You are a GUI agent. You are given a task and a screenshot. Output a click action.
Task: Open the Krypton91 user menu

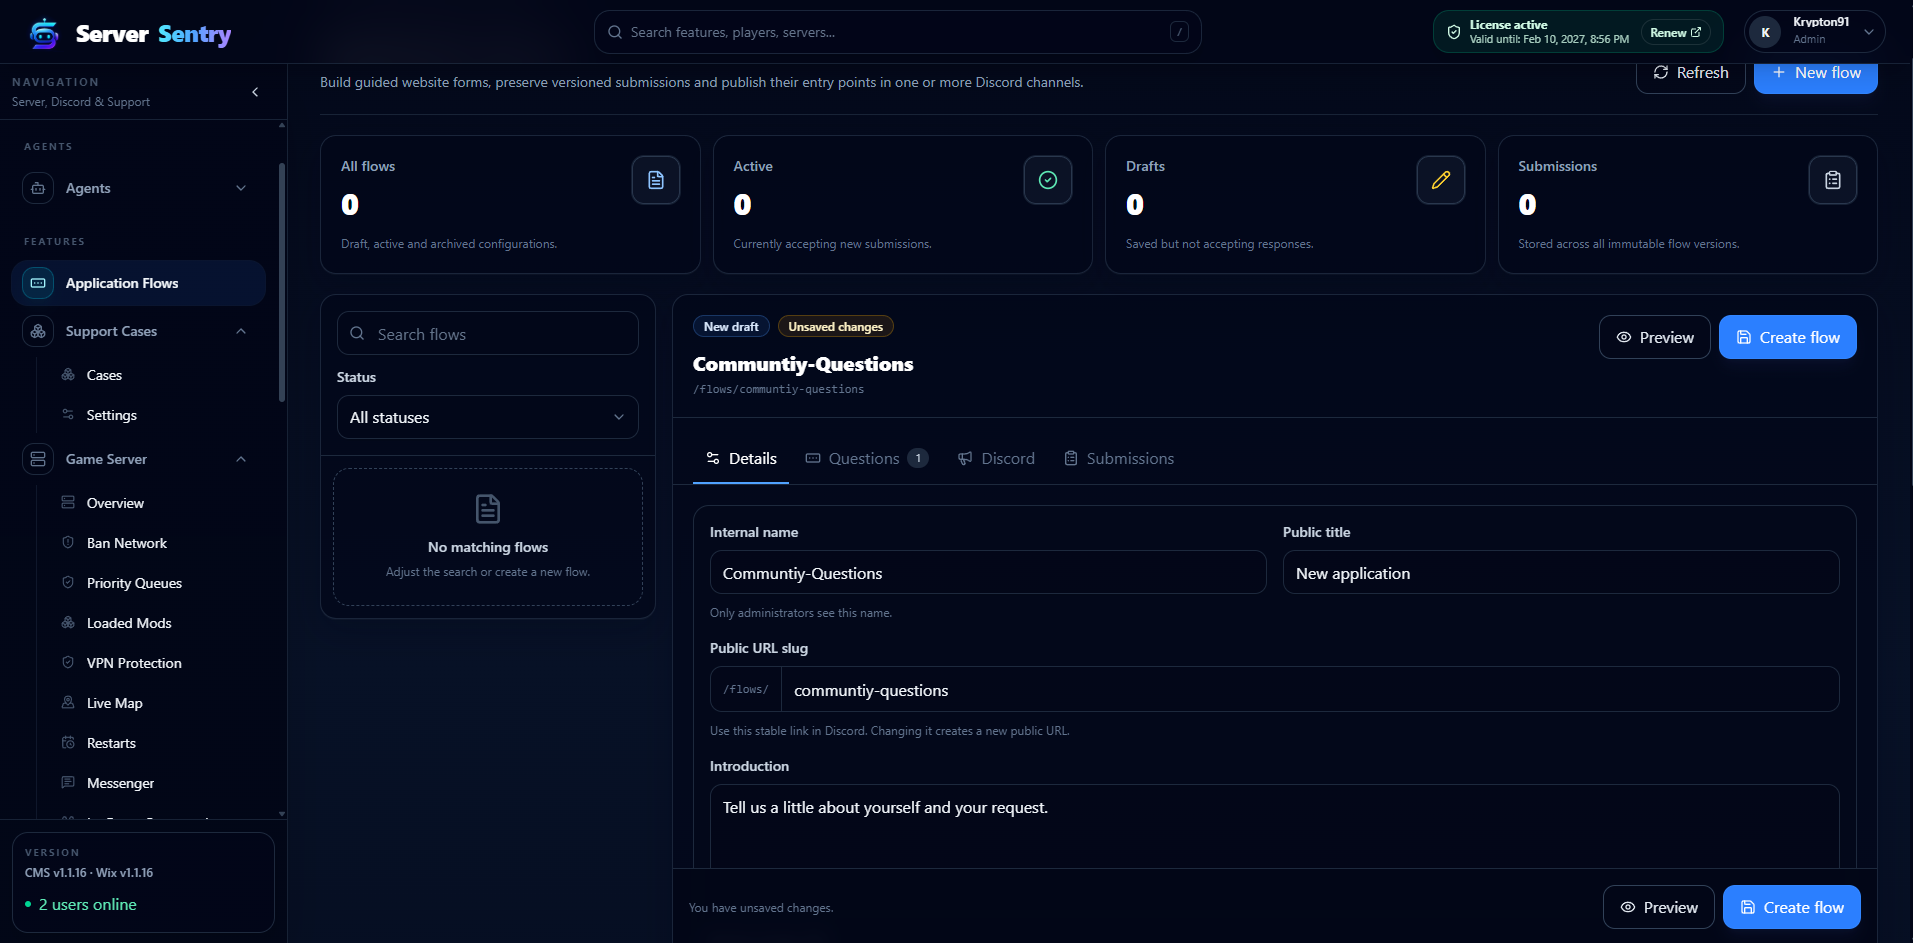1815,32
